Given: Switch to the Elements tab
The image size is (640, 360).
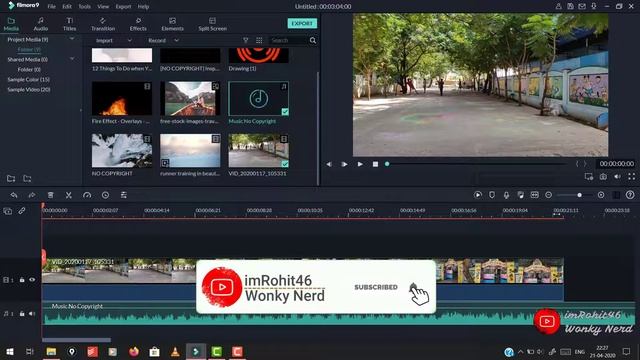Looking at the screenshot, I should [172, 24].
